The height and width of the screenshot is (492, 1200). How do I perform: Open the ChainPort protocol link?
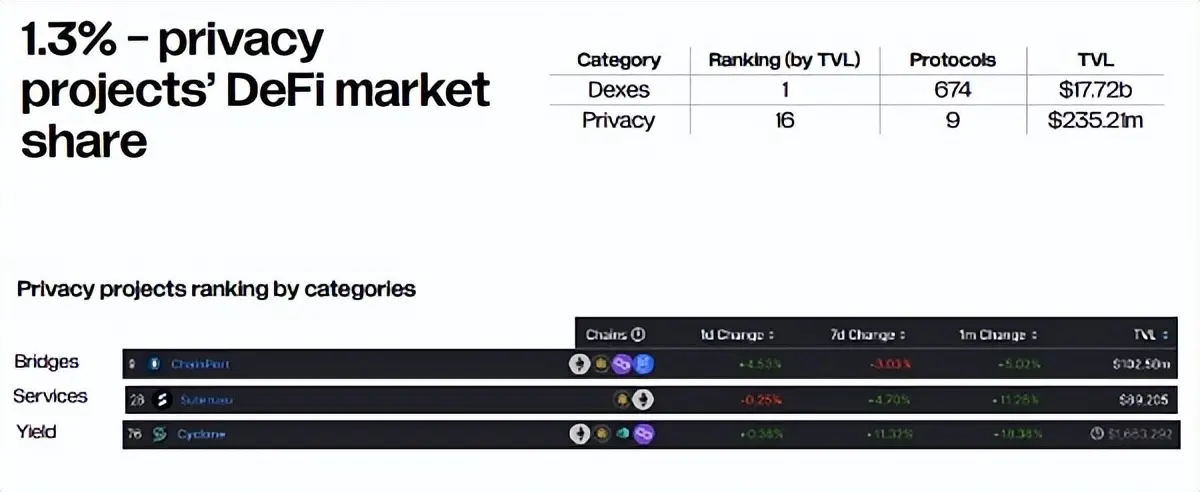(201, 365)
